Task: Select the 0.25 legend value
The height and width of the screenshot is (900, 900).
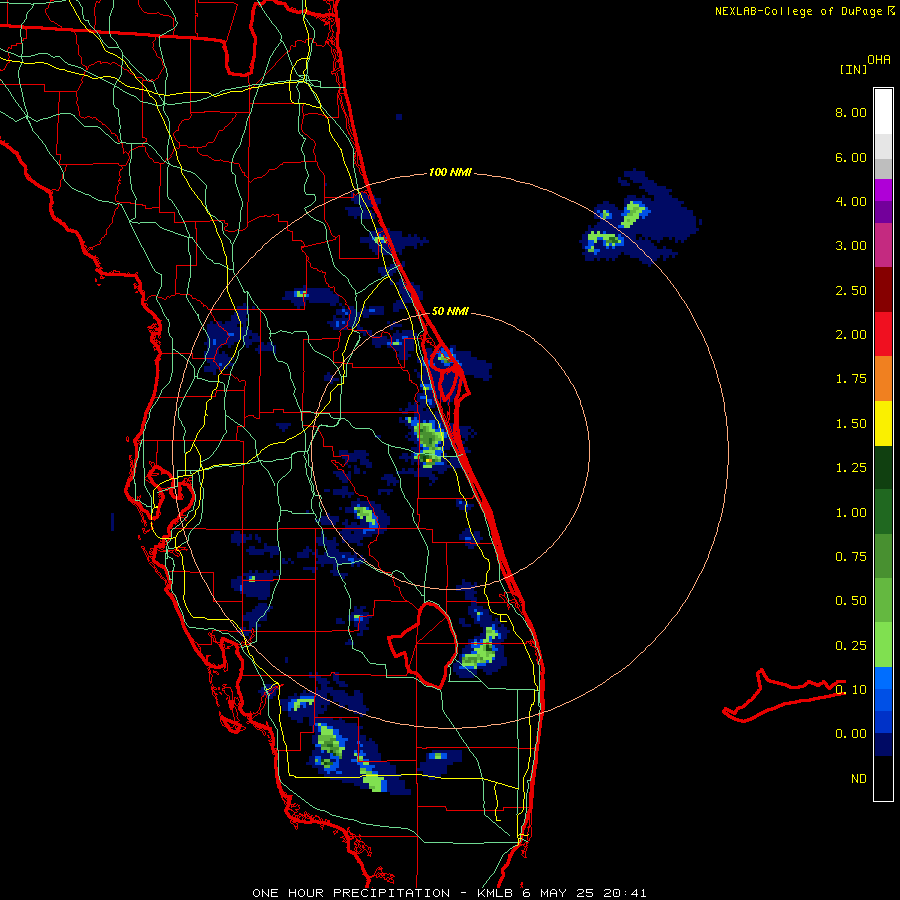Action: click(x=851, y=646)
